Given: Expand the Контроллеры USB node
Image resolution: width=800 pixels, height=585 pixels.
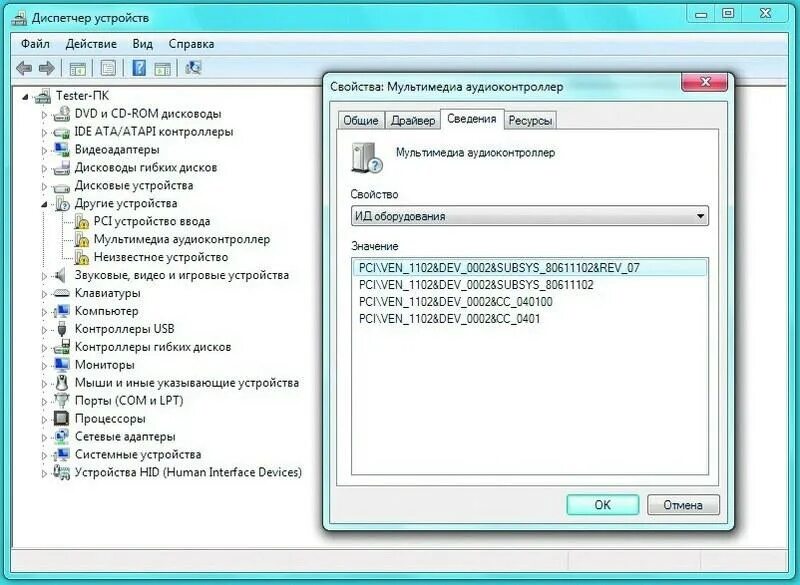Looking at the screenshot, I should coord(44,330).
